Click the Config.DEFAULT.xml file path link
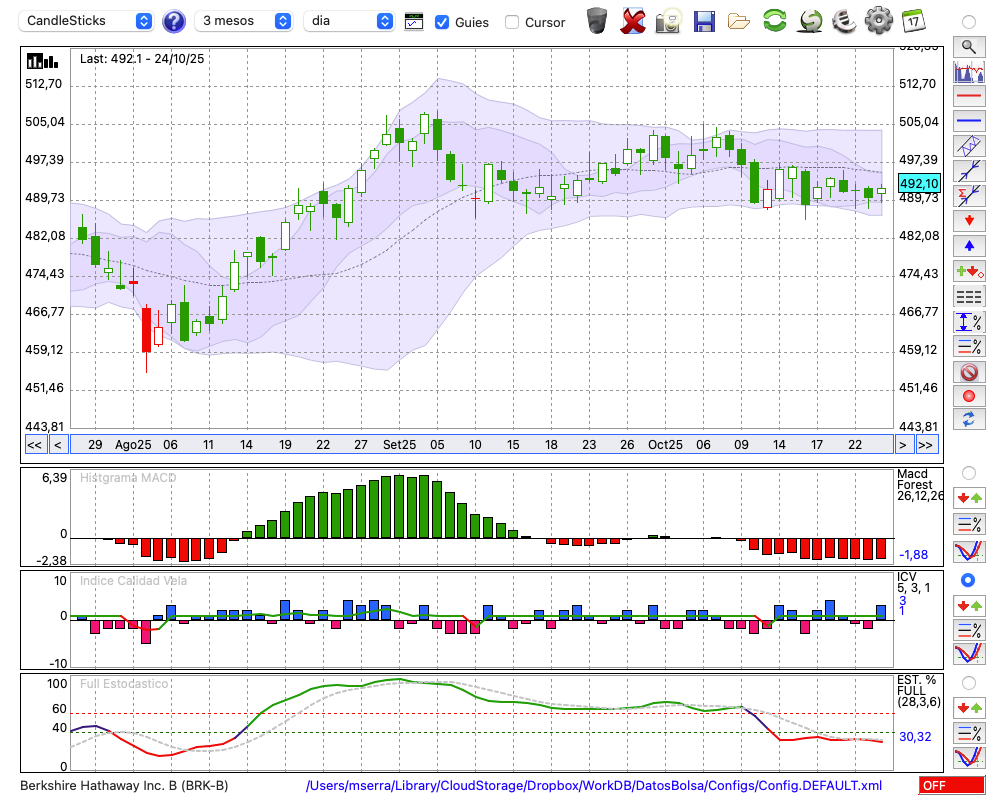 point(594,786)
